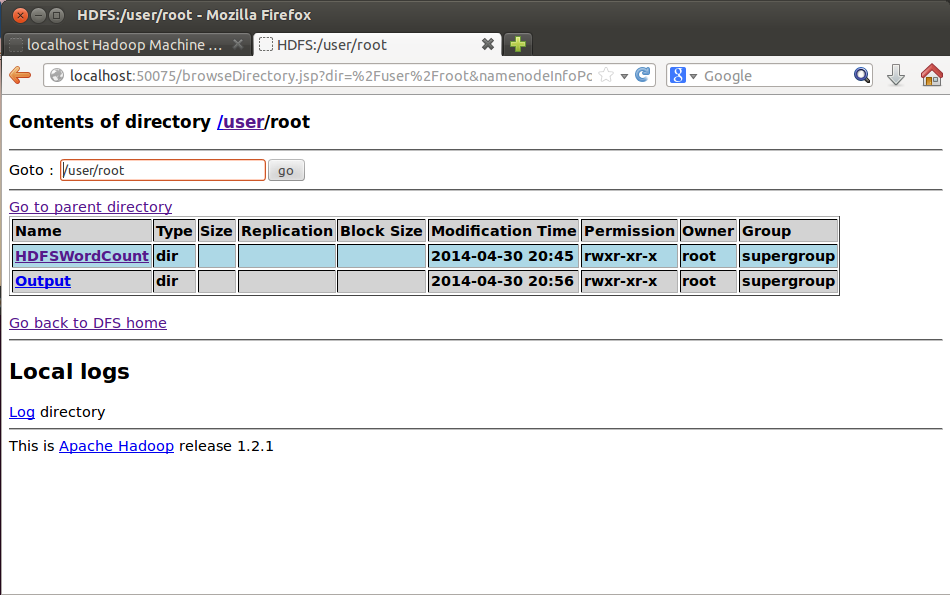
Task: Open the downloads arrow icon
Action: (x=895, y=75)
